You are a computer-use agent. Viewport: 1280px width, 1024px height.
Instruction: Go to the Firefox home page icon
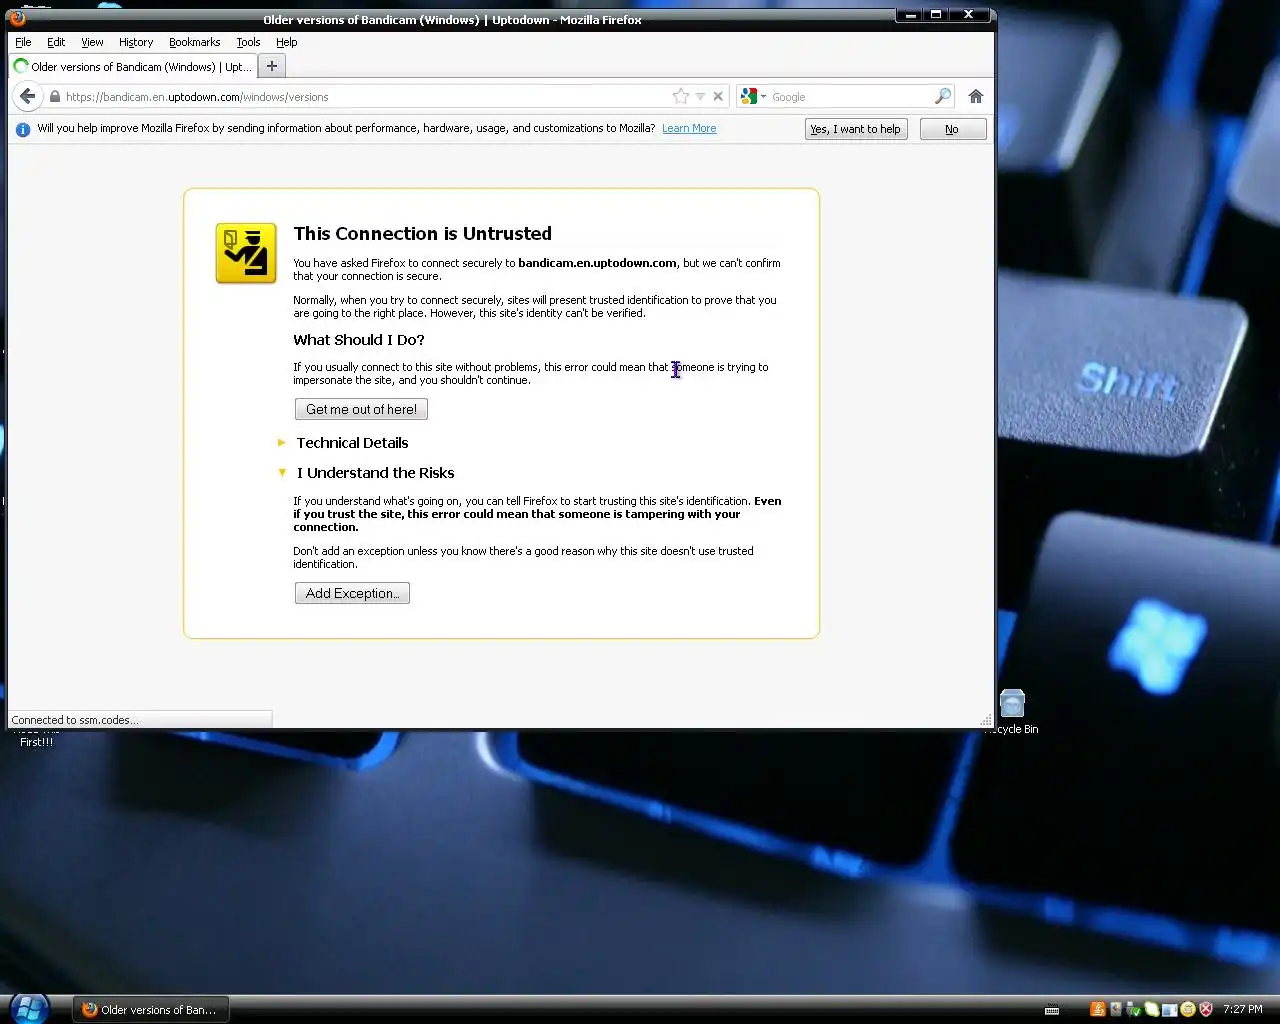[x=976, y=96]
